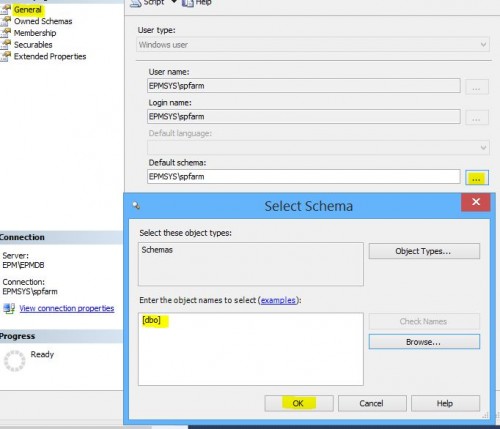Click the Owned Schemas page icon
This screenshot has height=429, width=500.
(x=5, y=21)
